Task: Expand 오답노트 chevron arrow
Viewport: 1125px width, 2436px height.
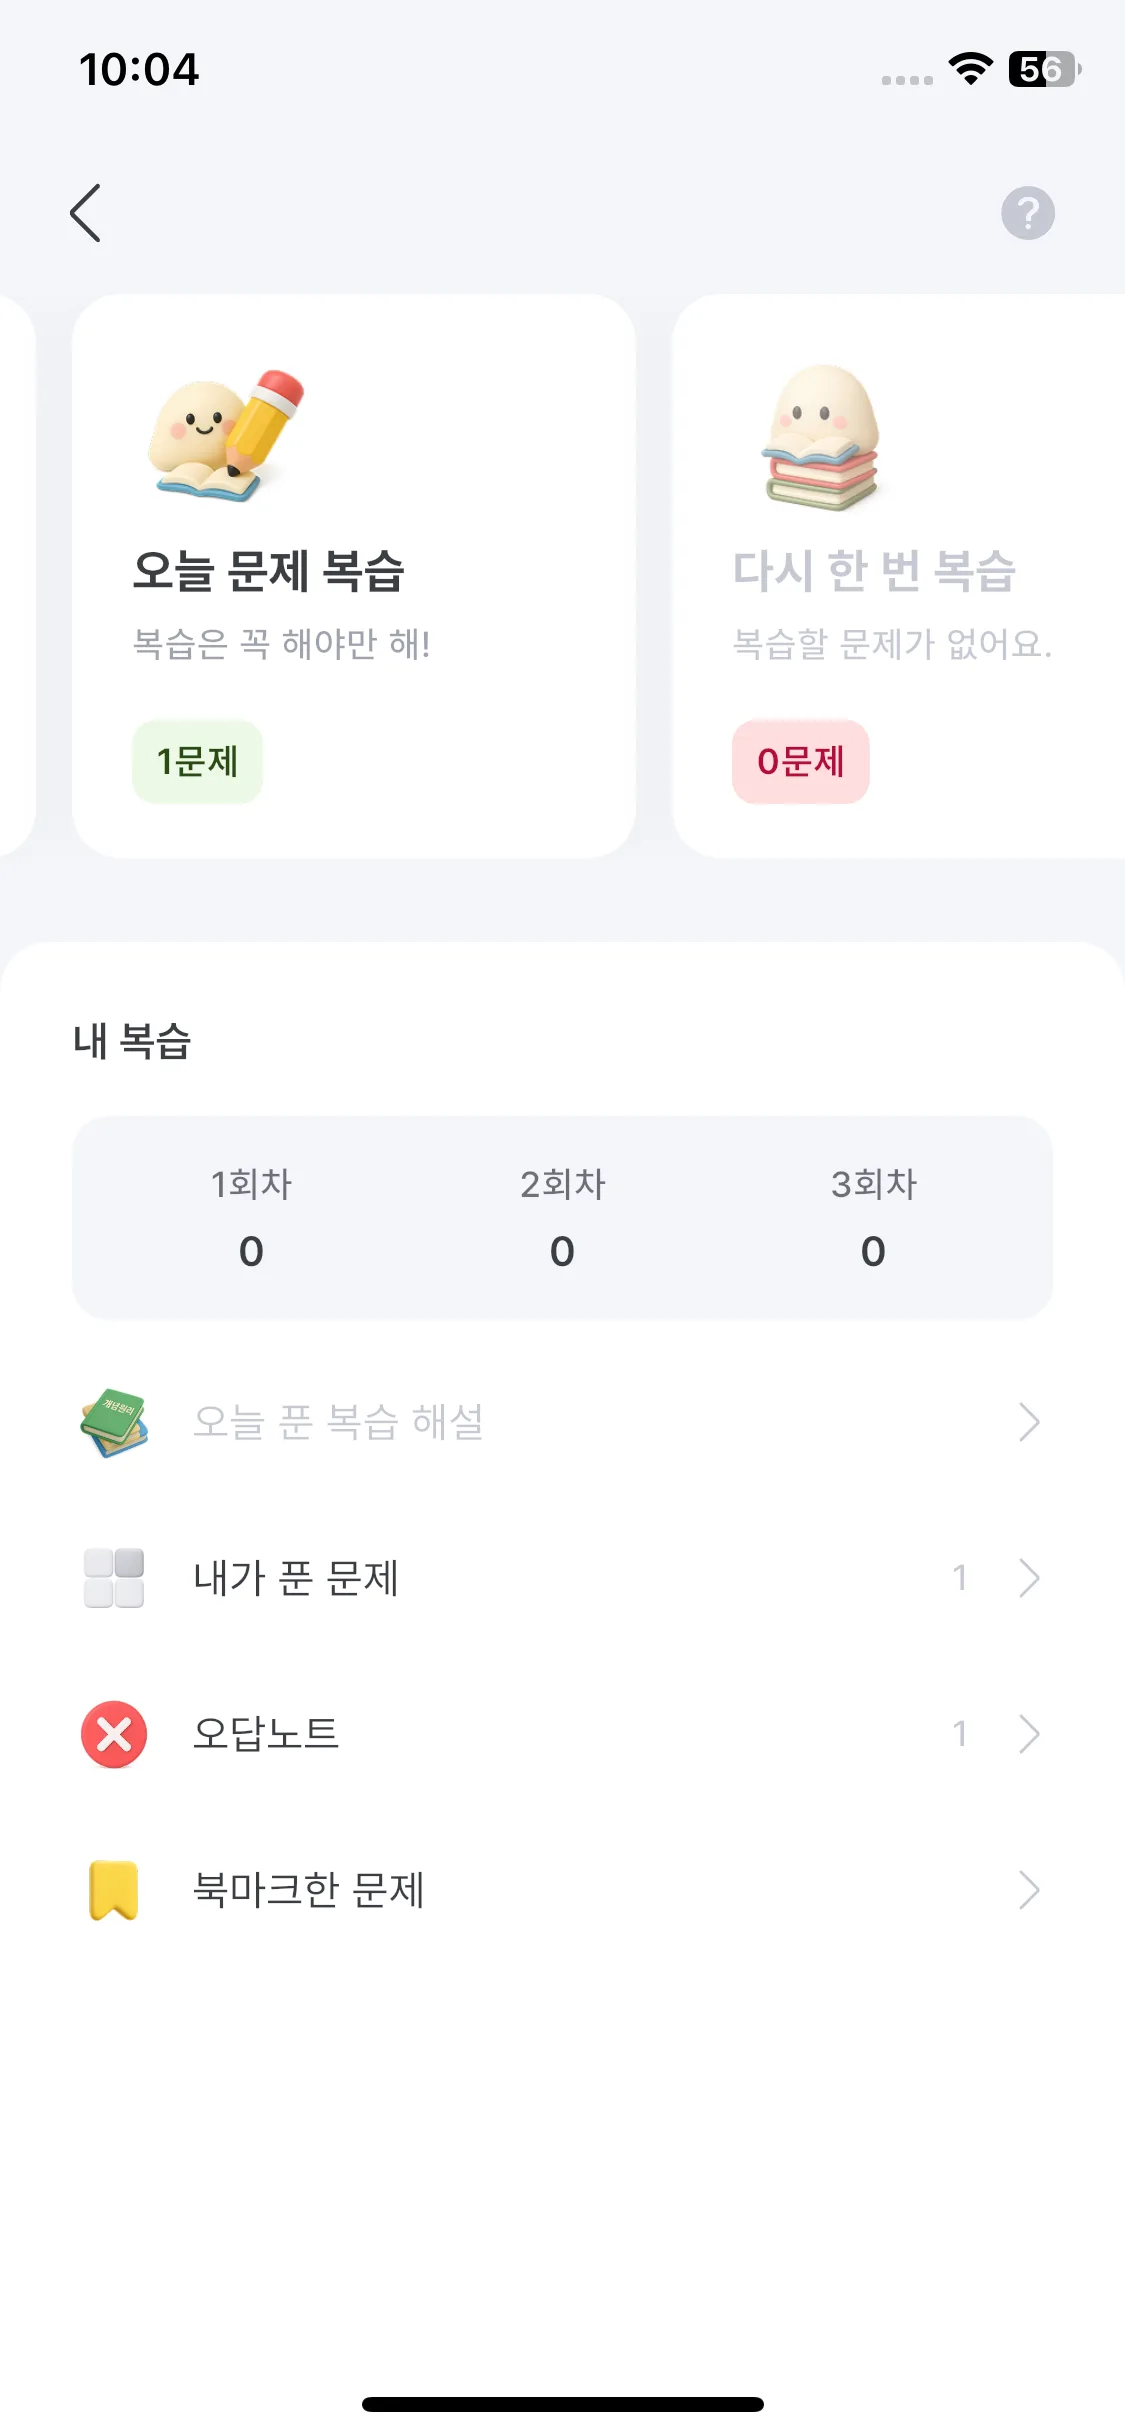Action: [x=1029, y=1734]
